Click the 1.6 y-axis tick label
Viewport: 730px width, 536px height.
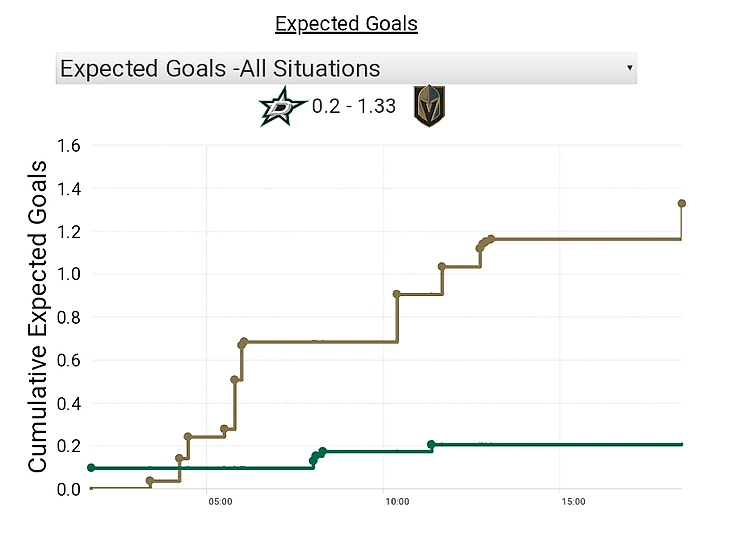tap(70, 145)
